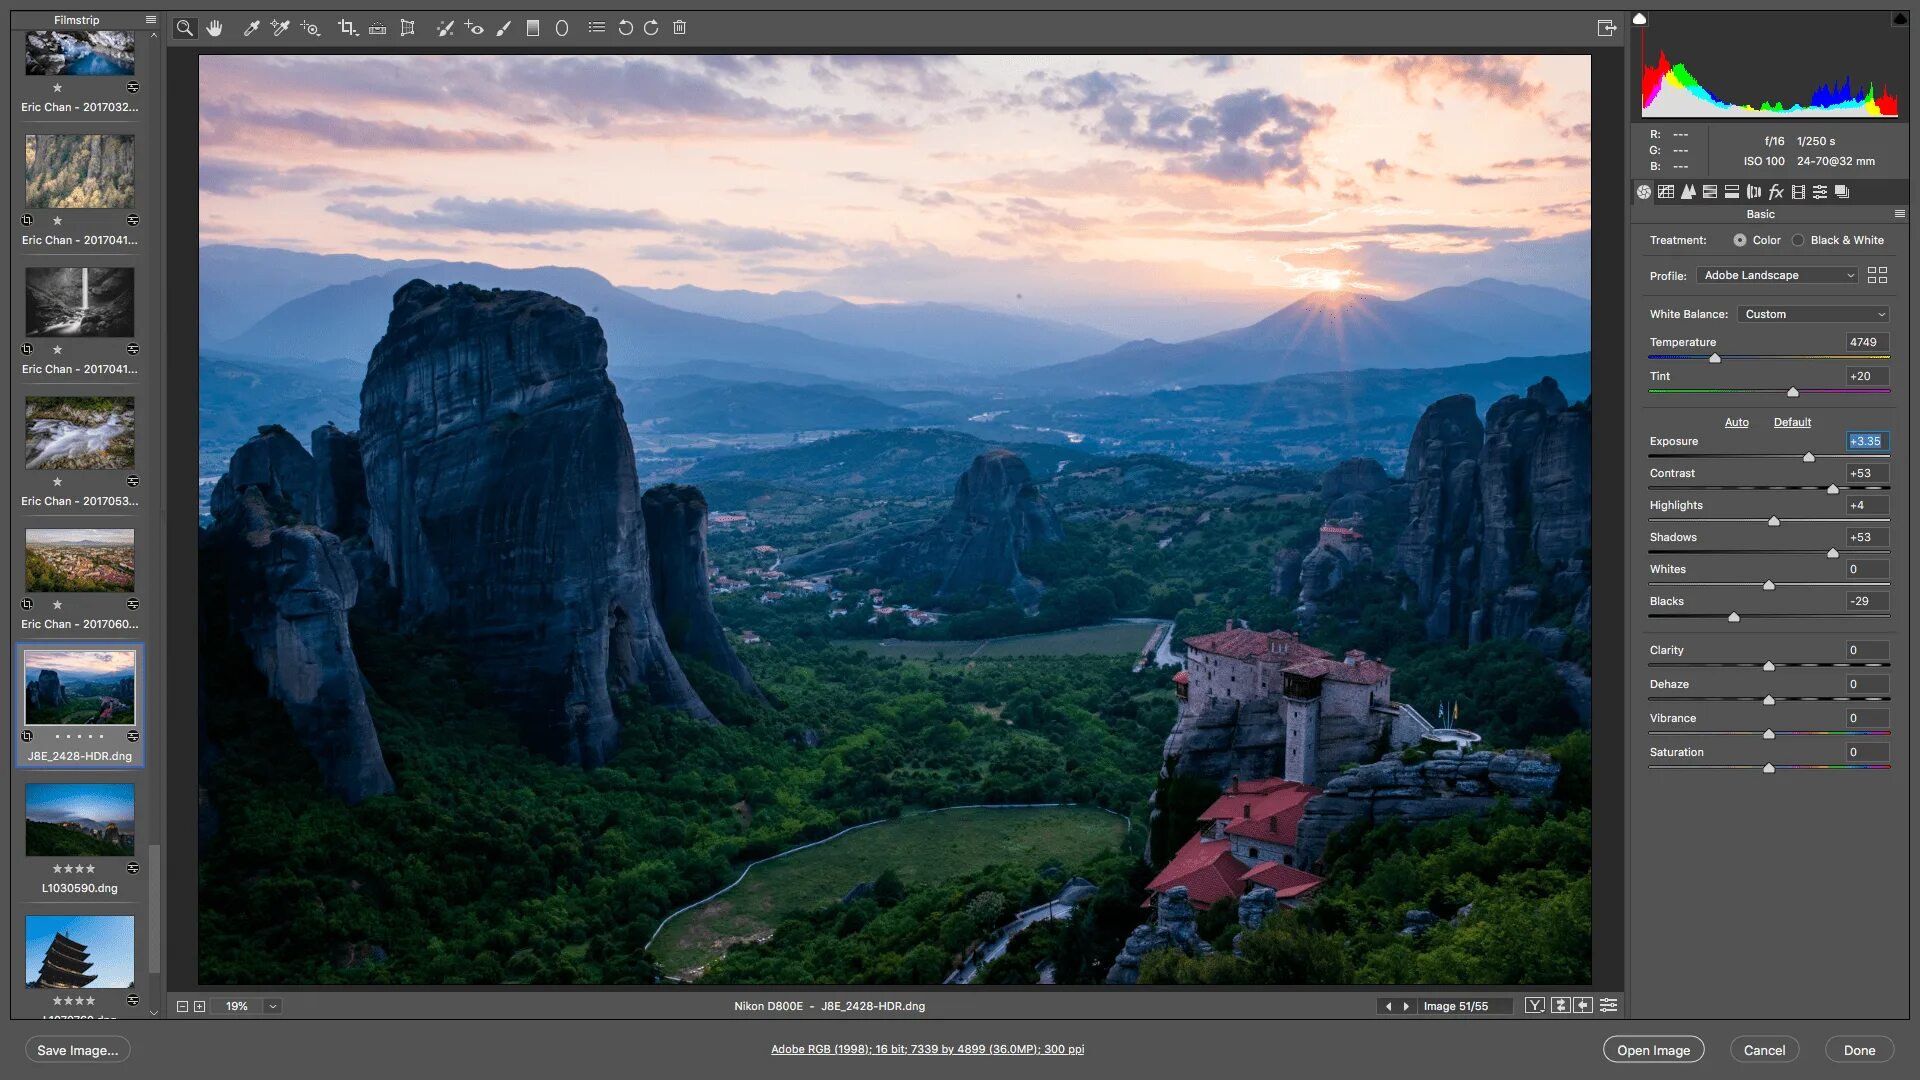Open workflow options Adobe RGB link

coord(927,1049)
